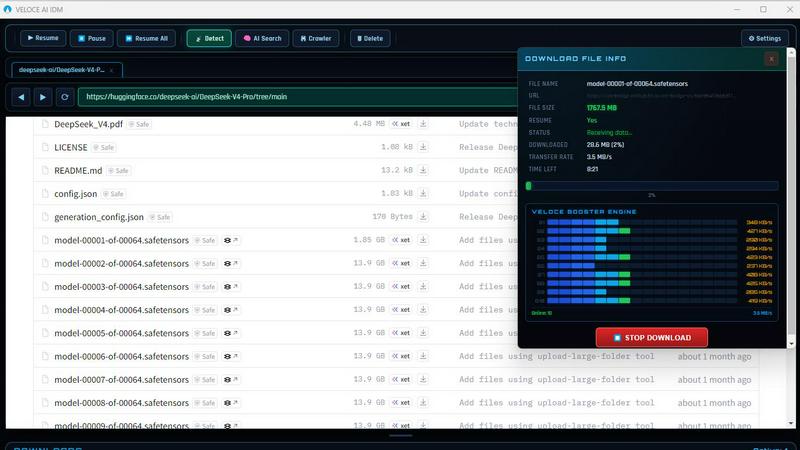Open the tensor viewer icon for model-00005-of-00064.safetensors
The height and width of the screenshot is (450, 800).
pyautogui.click(x=231, y=333)
